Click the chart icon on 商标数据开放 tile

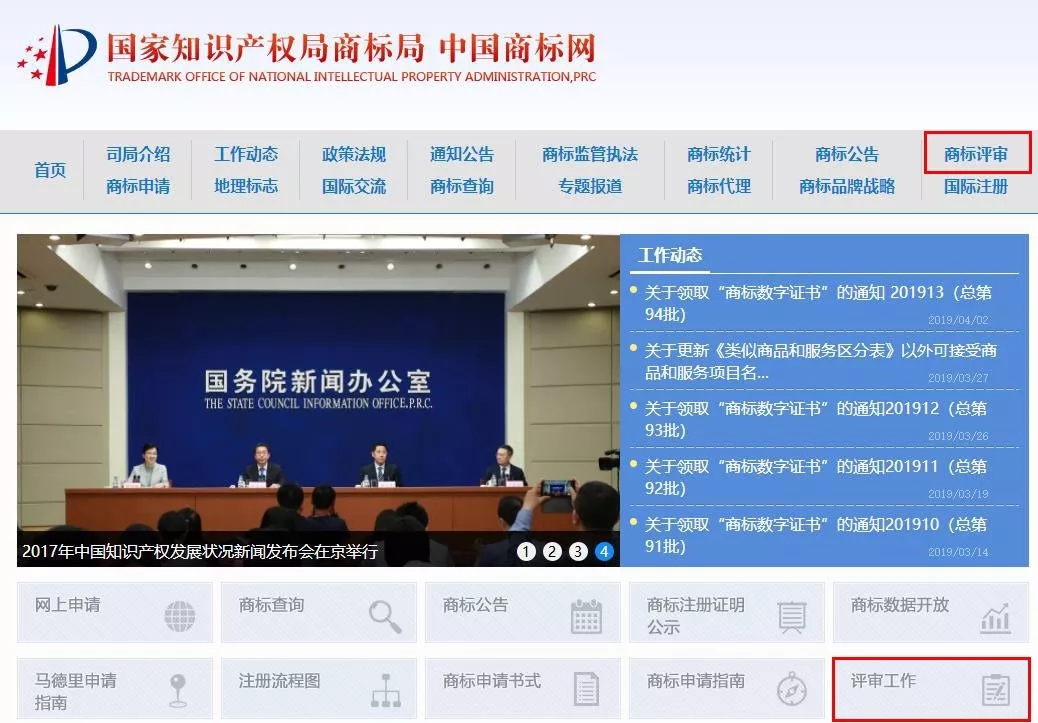(x=995, y=618)
